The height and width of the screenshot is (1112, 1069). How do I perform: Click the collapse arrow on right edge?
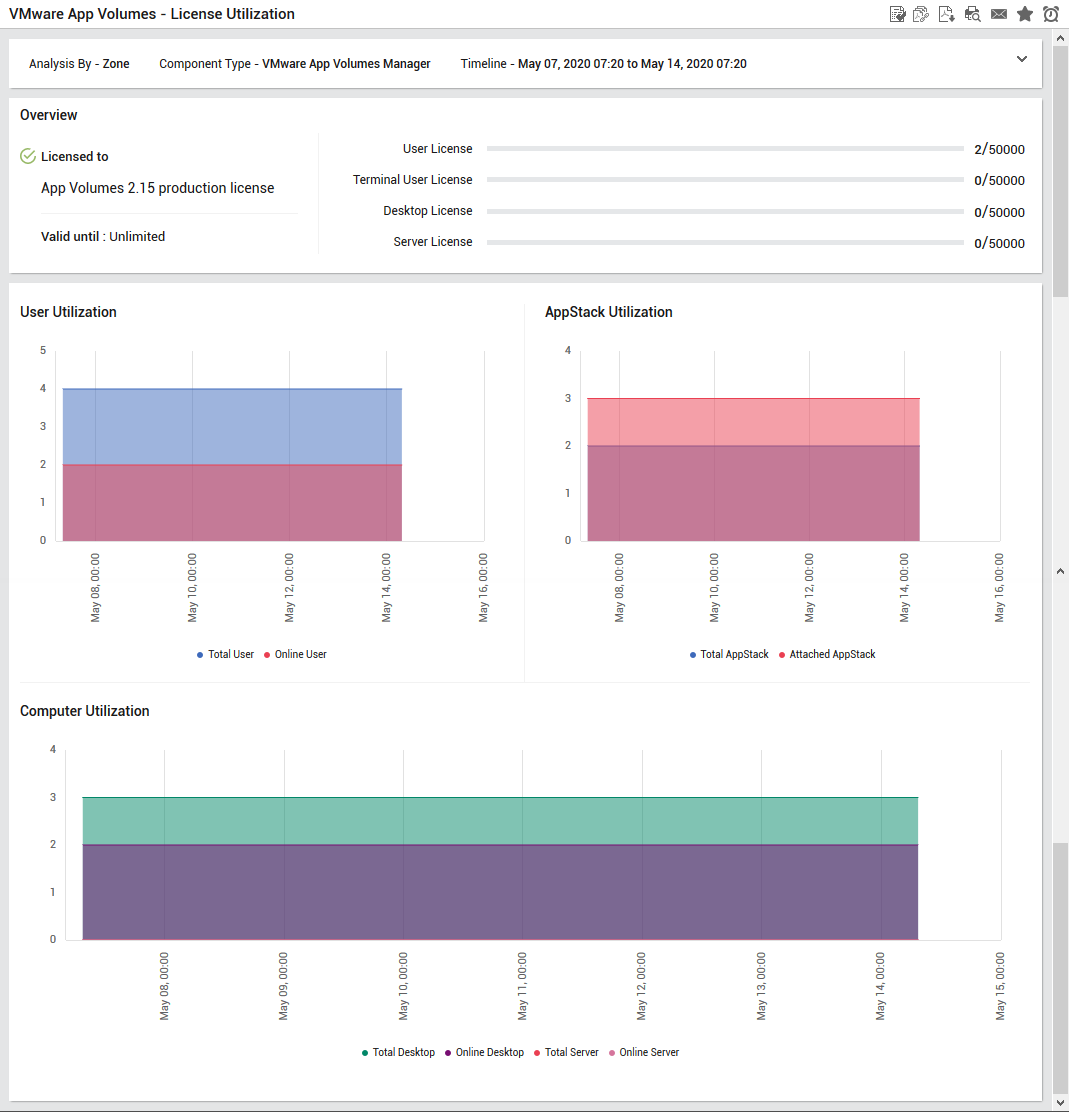(x=1060, y=571)
